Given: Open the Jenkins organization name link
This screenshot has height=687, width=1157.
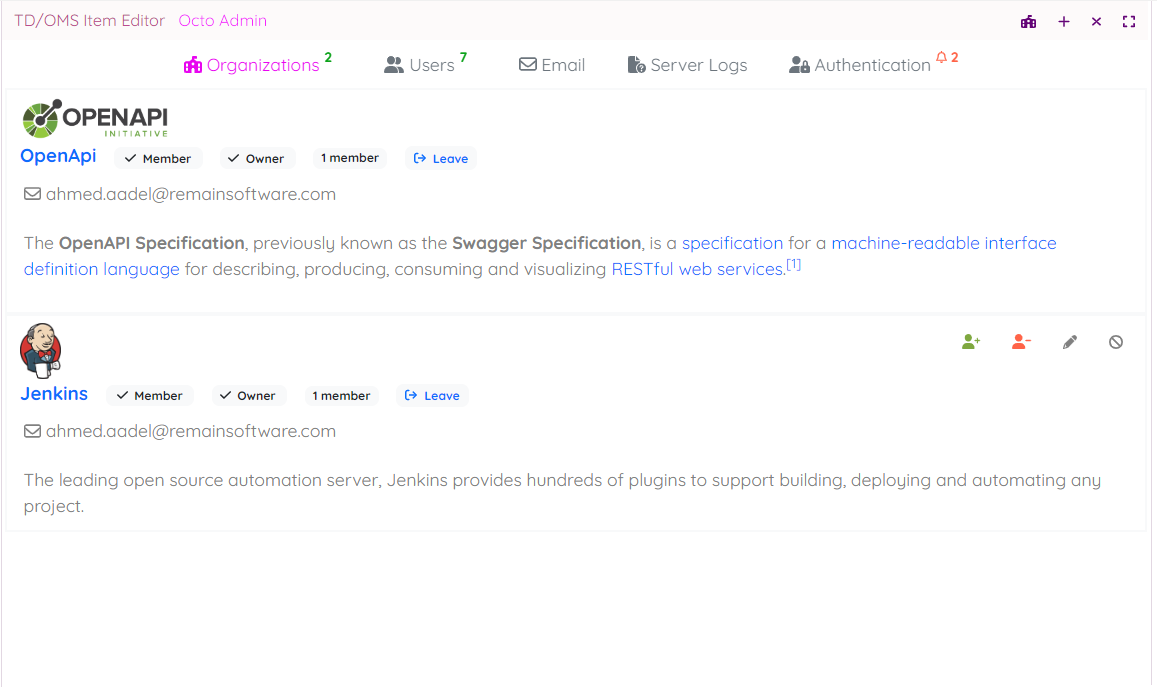Looking at the screenshot, I should pos(54,394).
